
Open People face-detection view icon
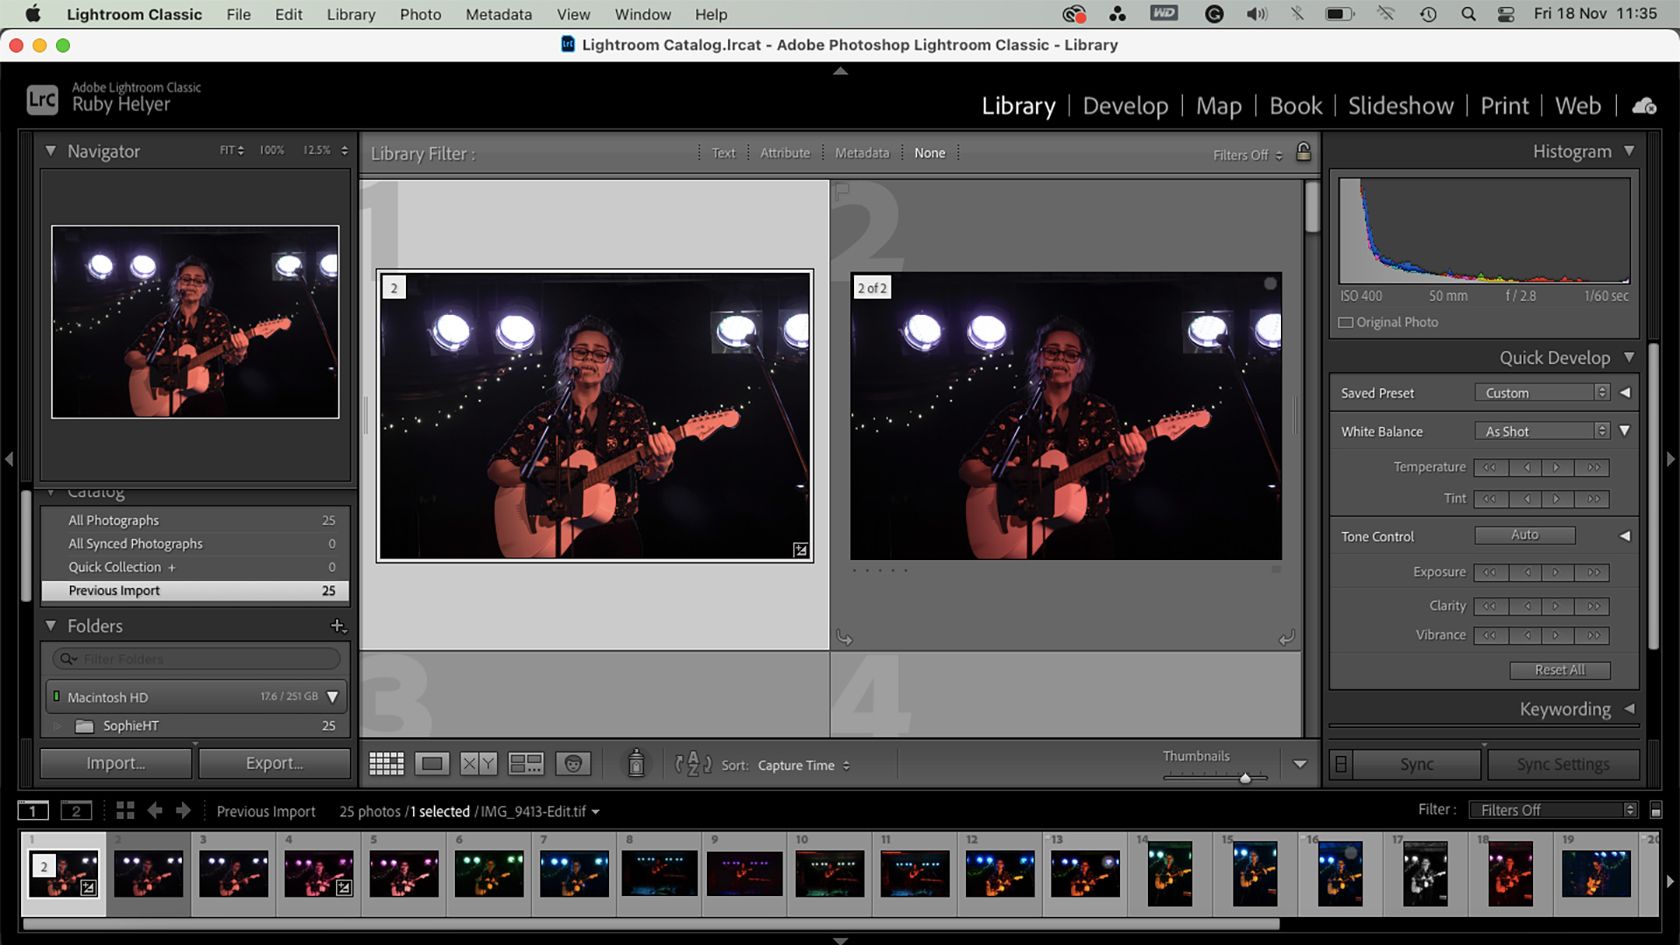573,765
